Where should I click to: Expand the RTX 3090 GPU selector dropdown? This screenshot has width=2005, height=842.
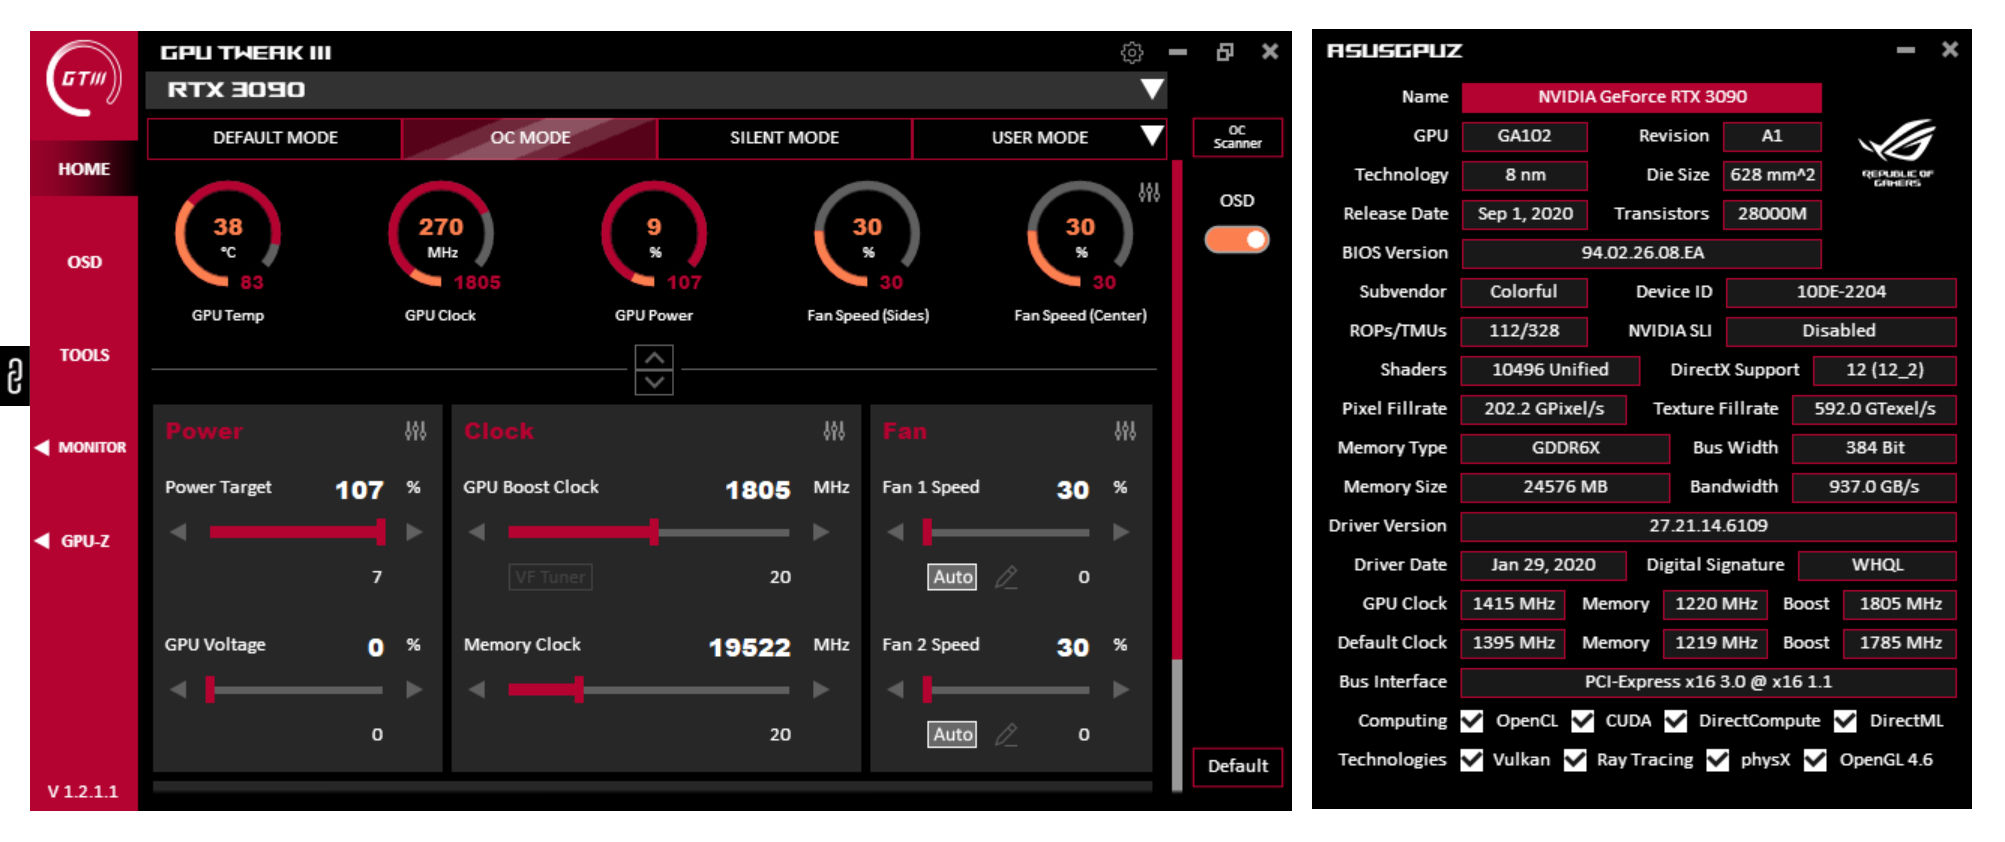(1152, 89)
